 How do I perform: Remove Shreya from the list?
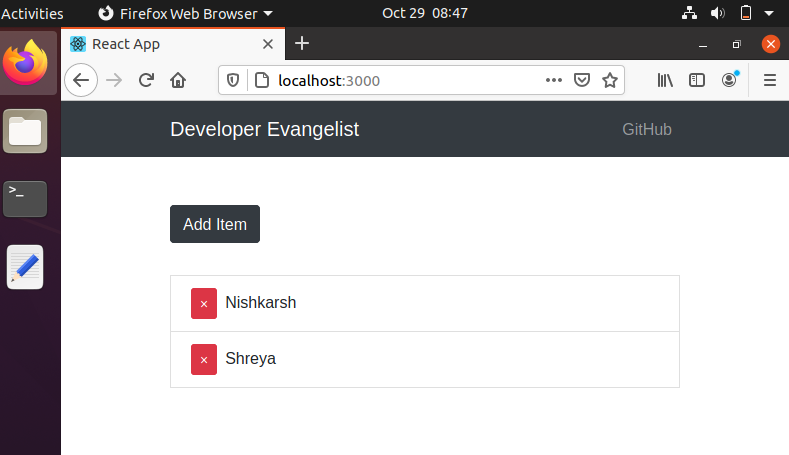204,359
